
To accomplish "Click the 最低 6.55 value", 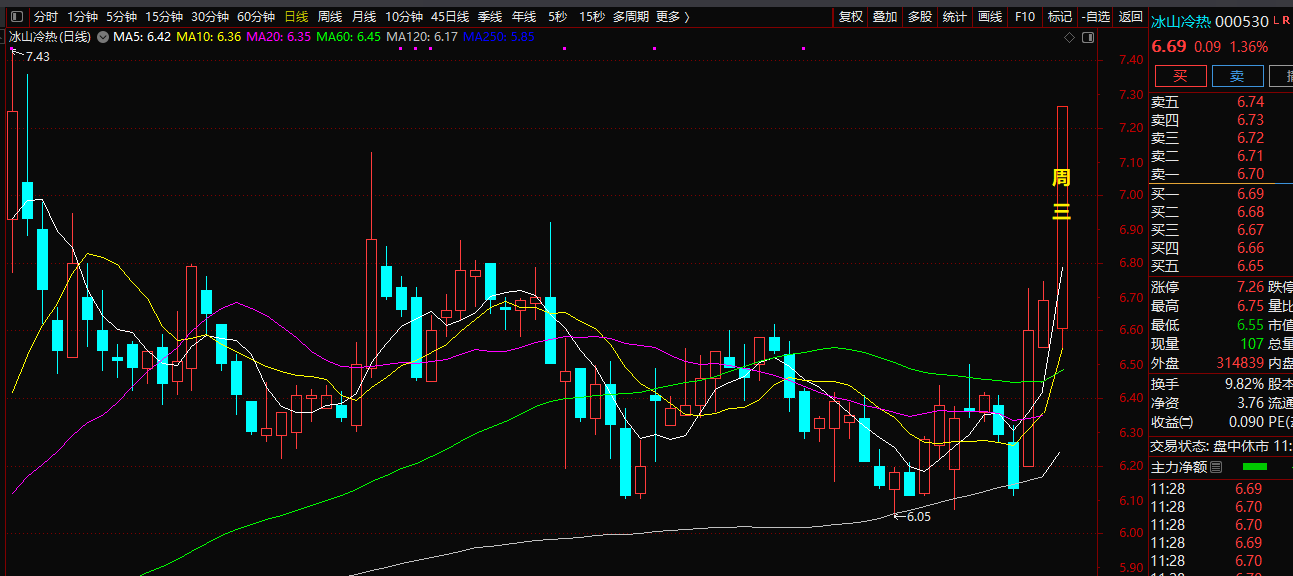I will pyautogui.click(x=1250, y=325).
